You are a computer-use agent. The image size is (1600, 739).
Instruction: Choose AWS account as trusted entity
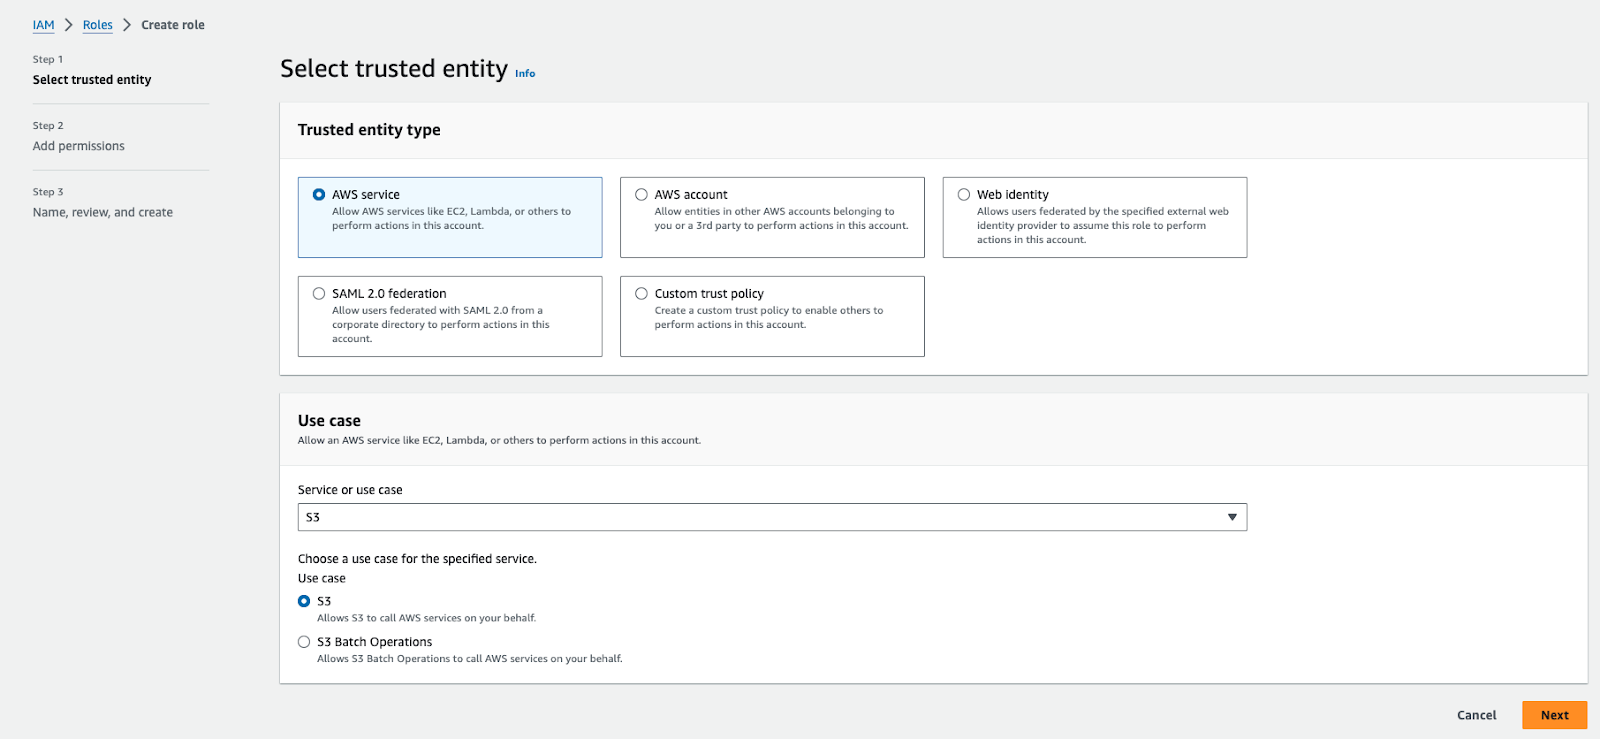[x=642, y=195]
